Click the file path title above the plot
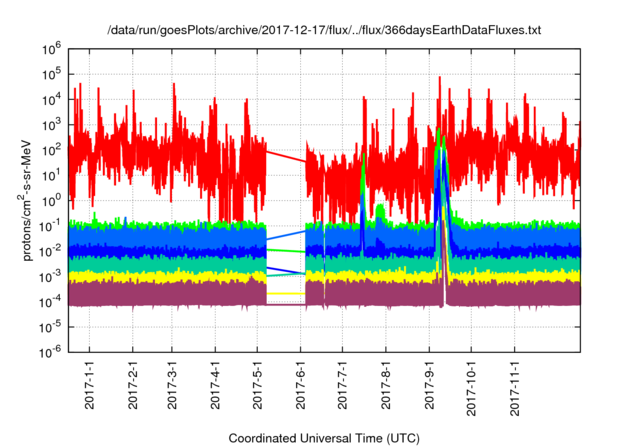 pyautogui.click(x=324, y=31)
